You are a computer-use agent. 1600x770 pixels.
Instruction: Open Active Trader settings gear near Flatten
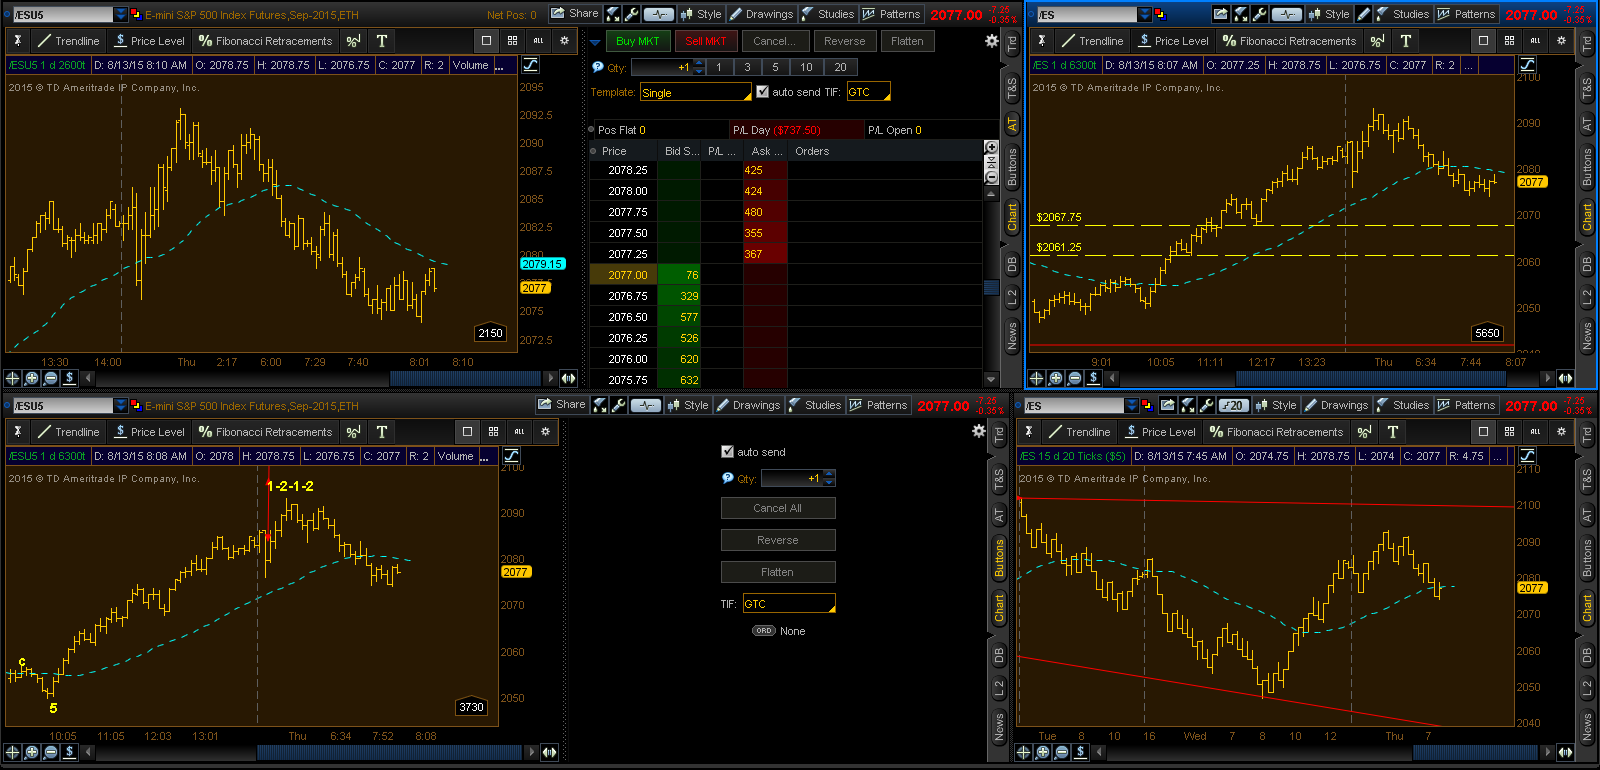pos(991,41)
